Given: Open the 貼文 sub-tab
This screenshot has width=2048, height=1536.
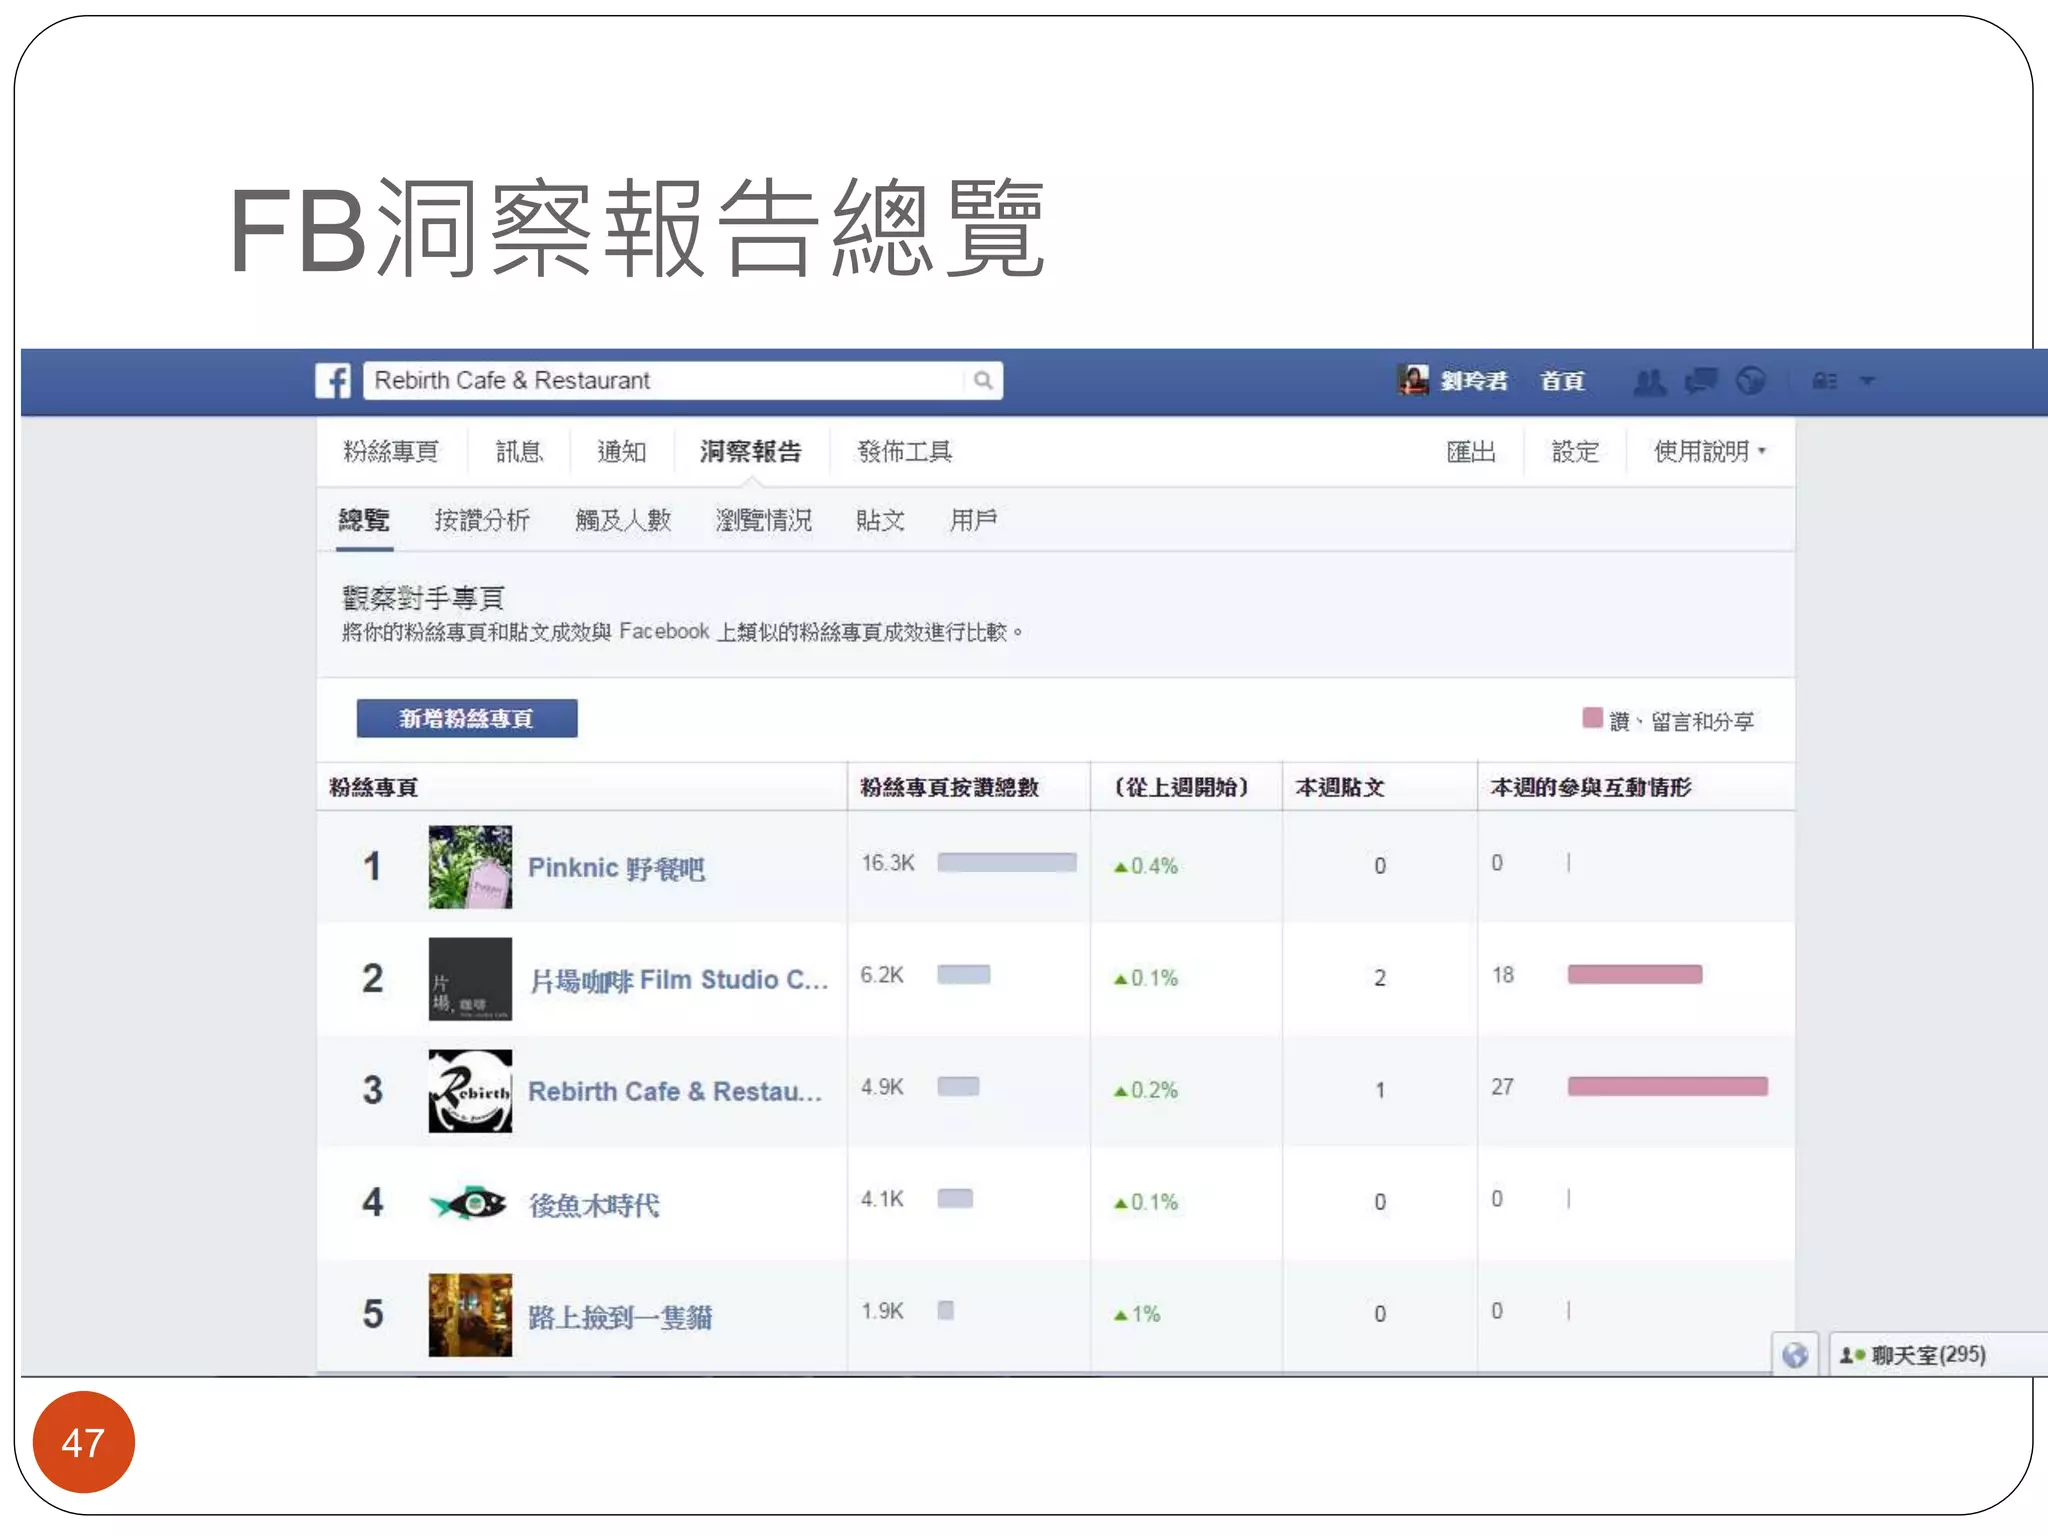Looking at the screenshot, I should tap(881, 520).
